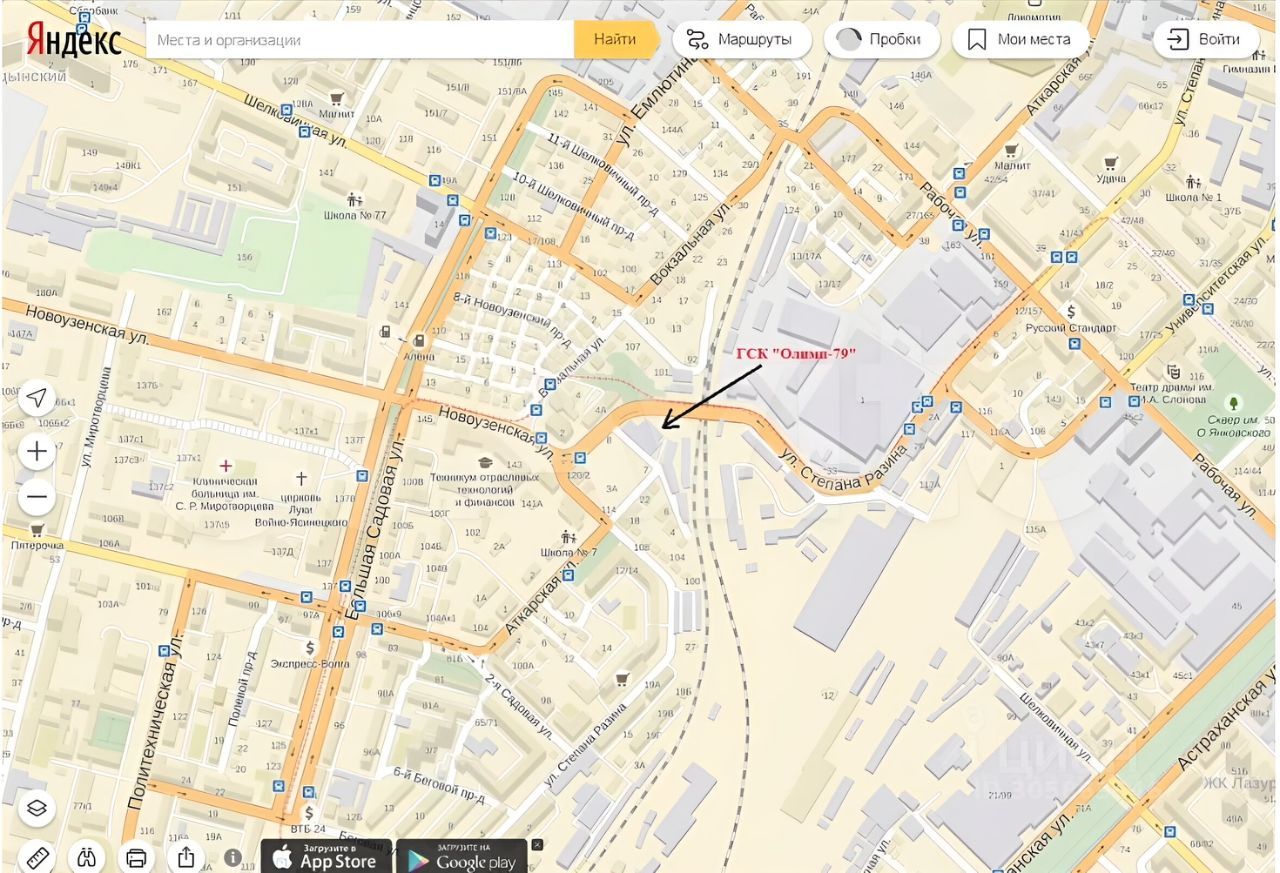
Task: Open the Маршруты route planner
Action: (741, 40)
